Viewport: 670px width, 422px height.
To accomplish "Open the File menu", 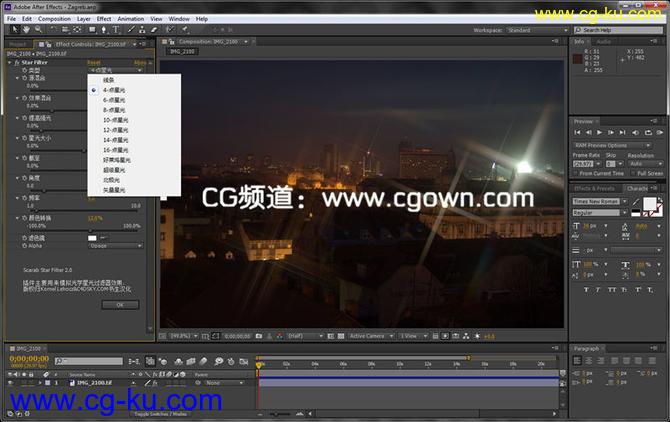I will click(12, 19).
